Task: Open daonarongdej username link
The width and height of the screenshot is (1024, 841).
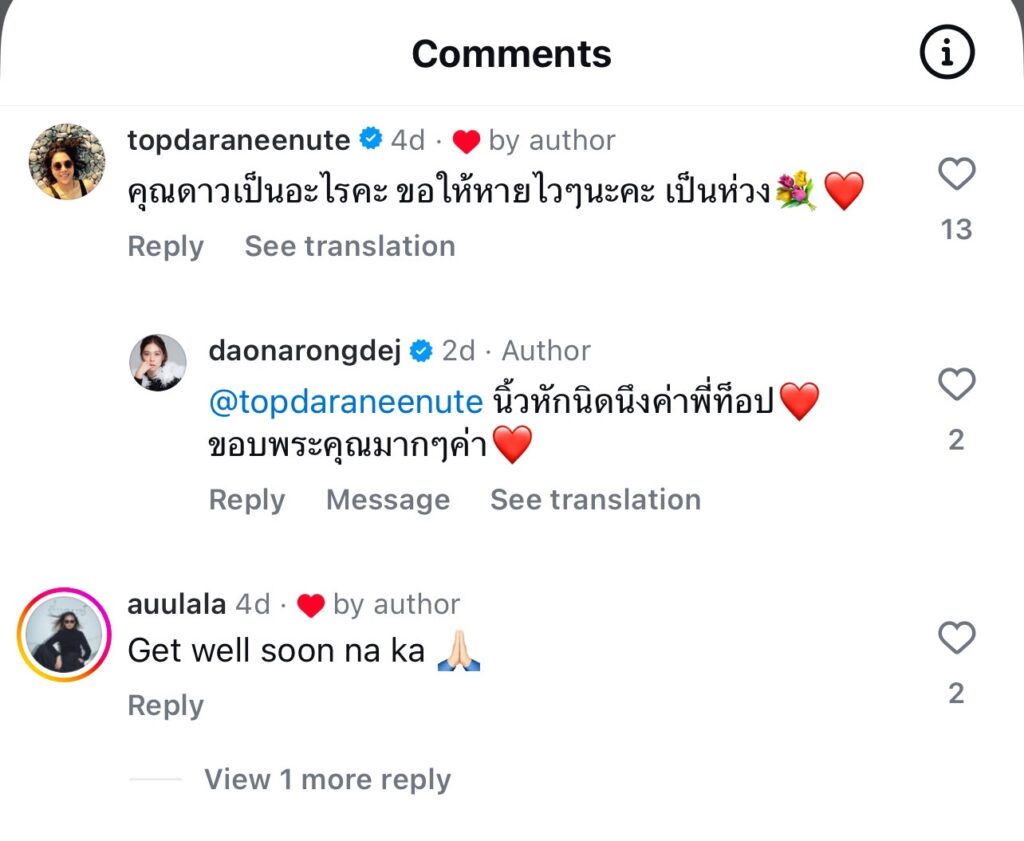Action: coord(305,351)
